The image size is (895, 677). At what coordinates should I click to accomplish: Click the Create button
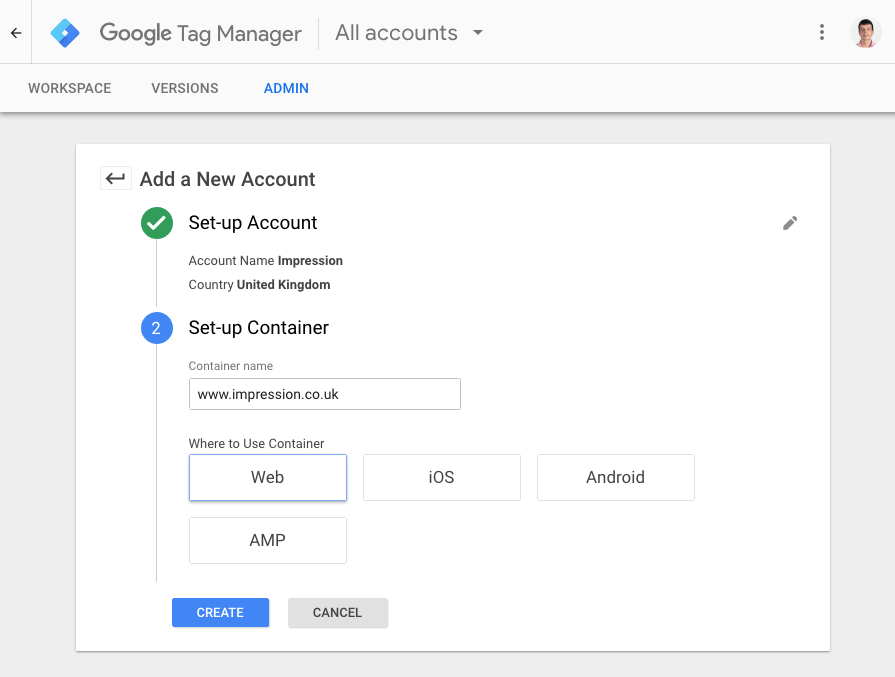point(220,612)
